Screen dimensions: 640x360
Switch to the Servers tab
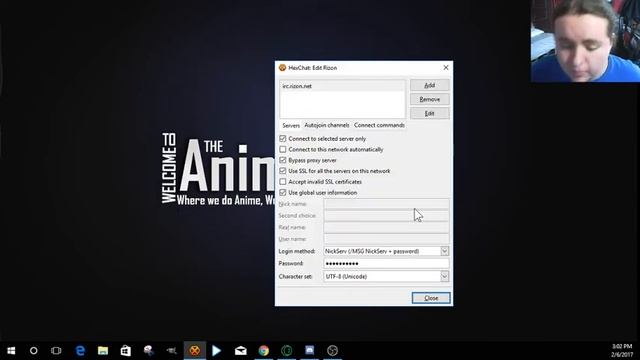[291, 125]
